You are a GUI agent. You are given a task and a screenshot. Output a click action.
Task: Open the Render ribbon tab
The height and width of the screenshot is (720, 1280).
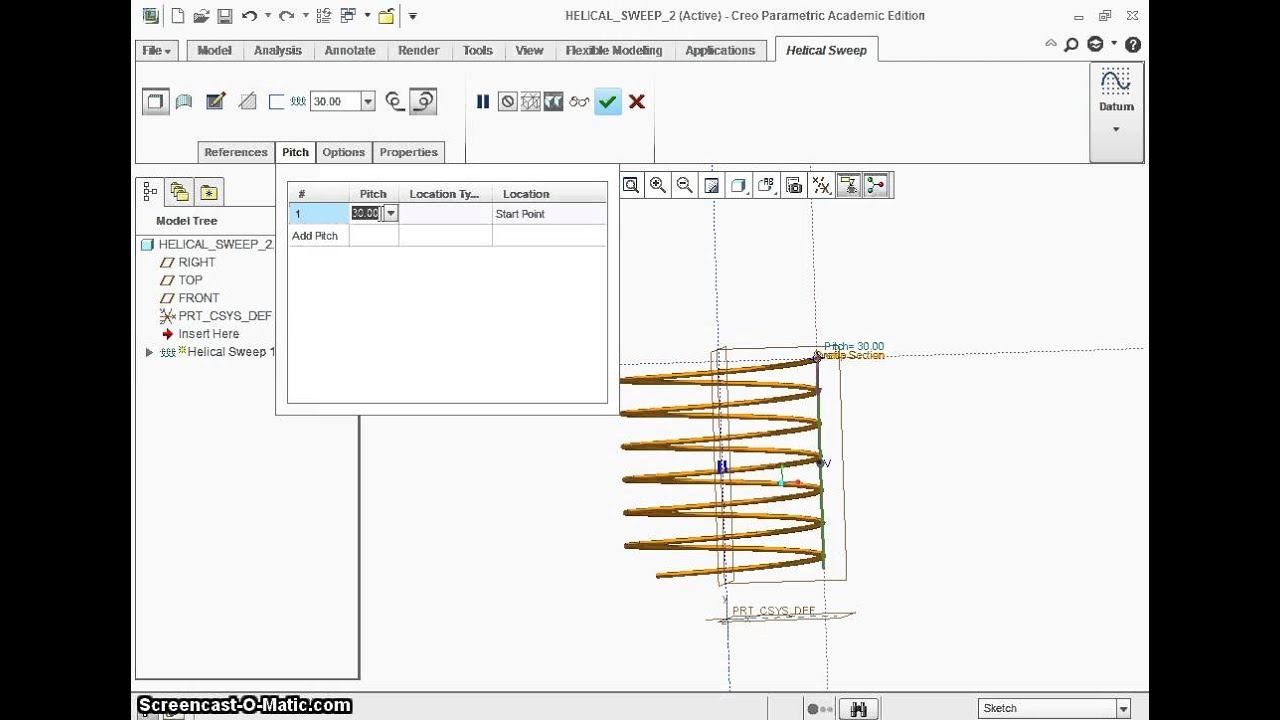(418, 50)
